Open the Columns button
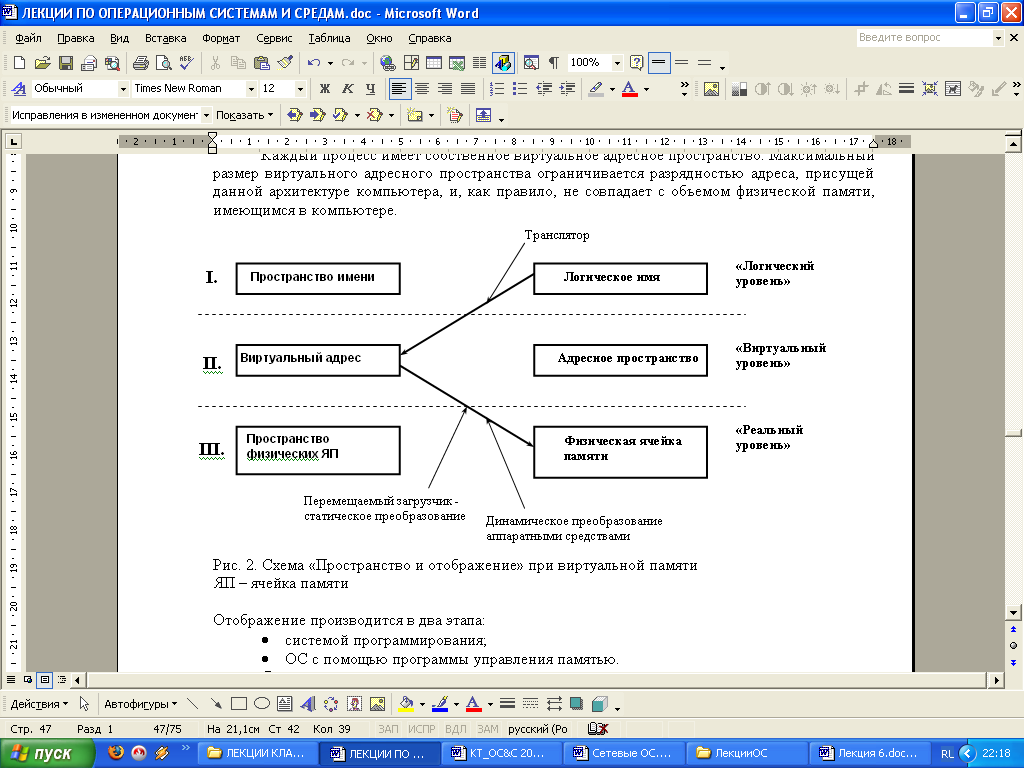 pos(479,63)
